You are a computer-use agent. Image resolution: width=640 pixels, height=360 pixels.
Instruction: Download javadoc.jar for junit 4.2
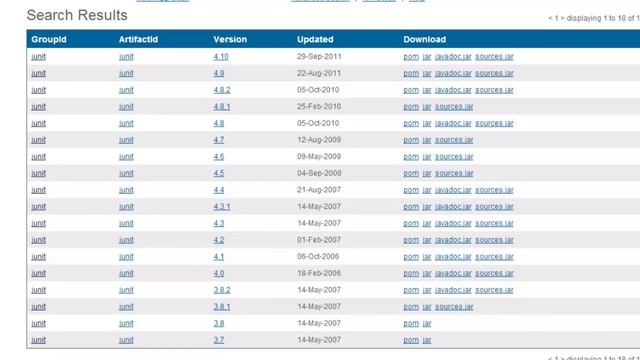pos(453,240)
